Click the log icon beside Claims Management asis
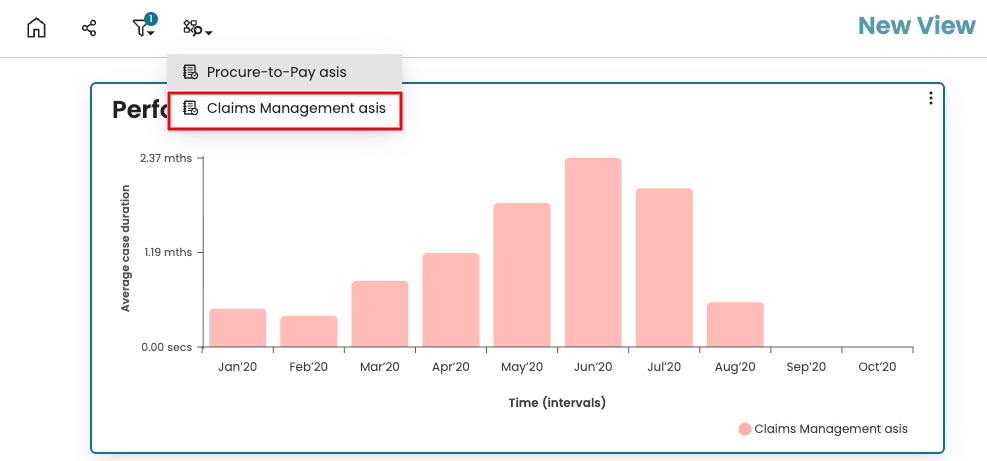 click(190, 109)
